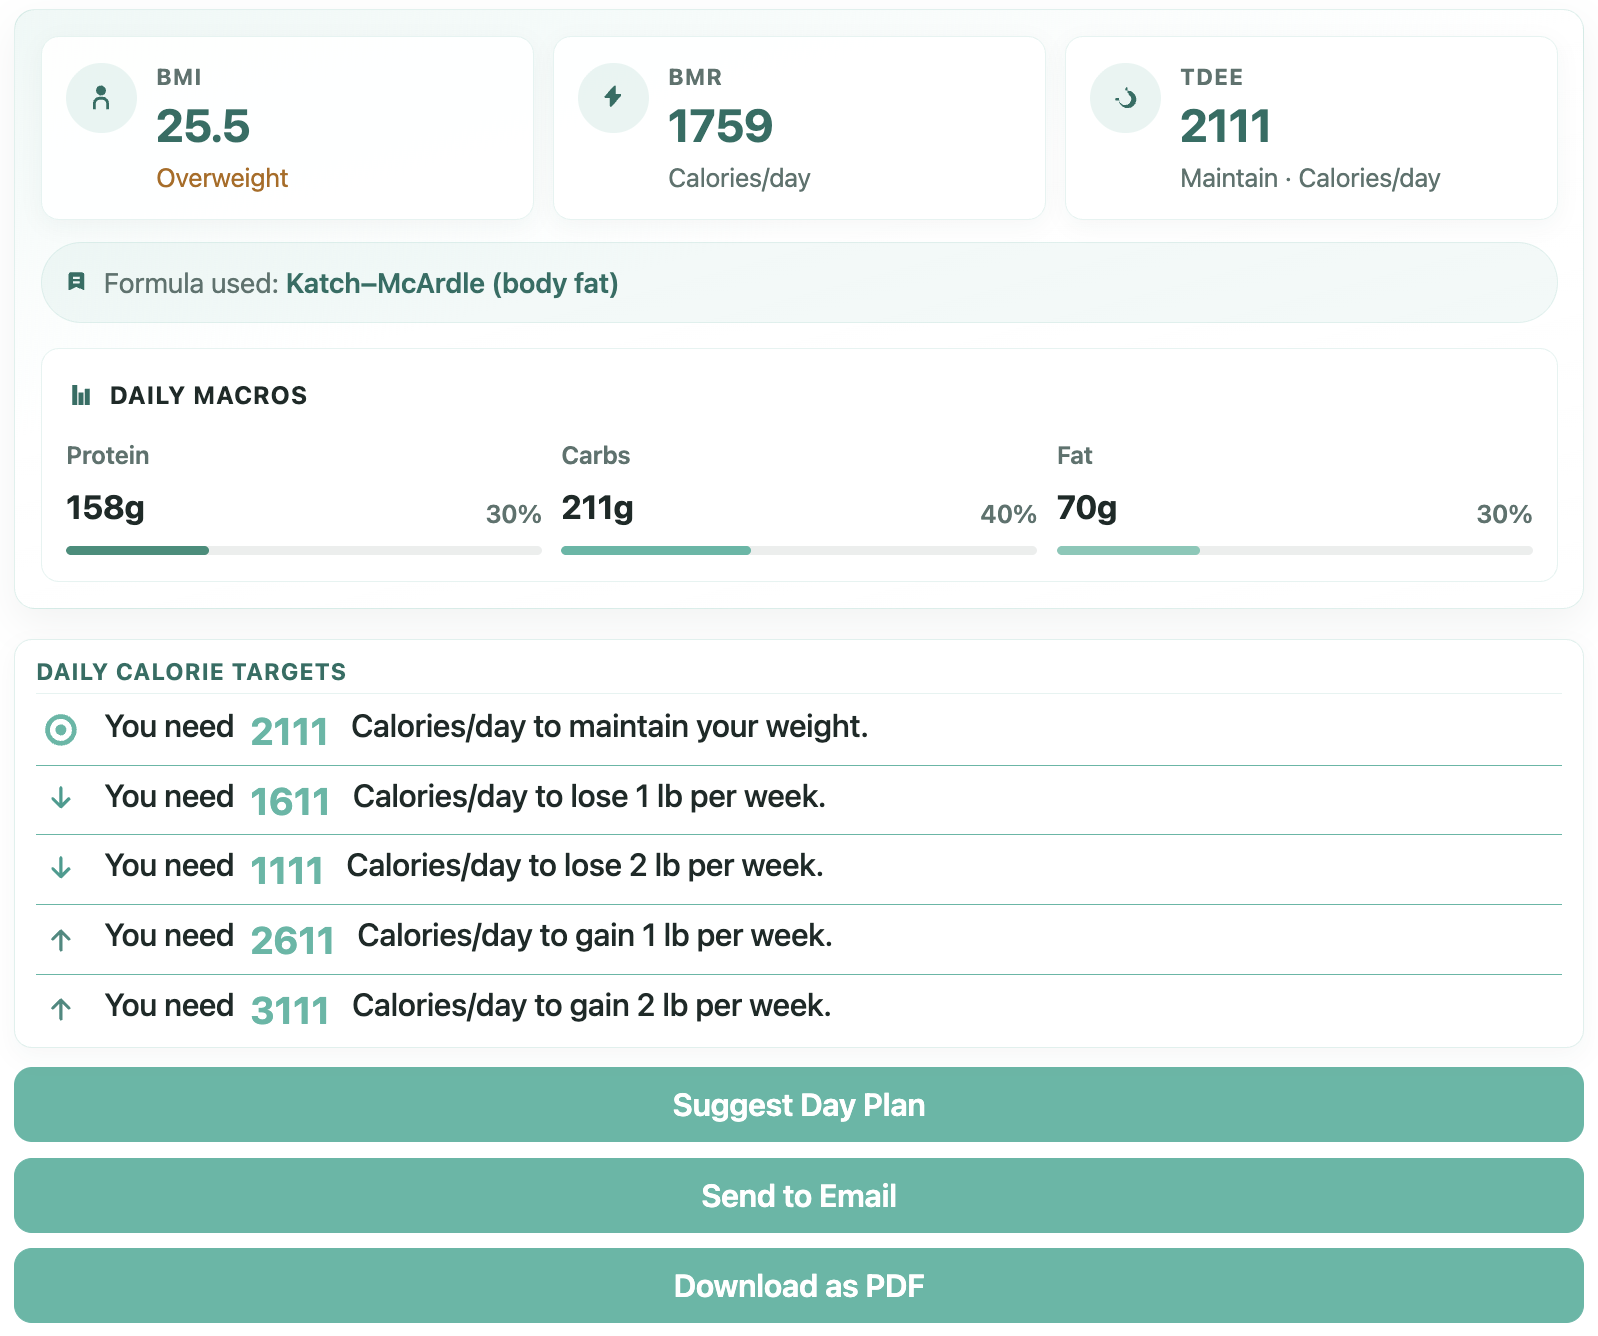Click the Fat progress bar

point(1295,550)
